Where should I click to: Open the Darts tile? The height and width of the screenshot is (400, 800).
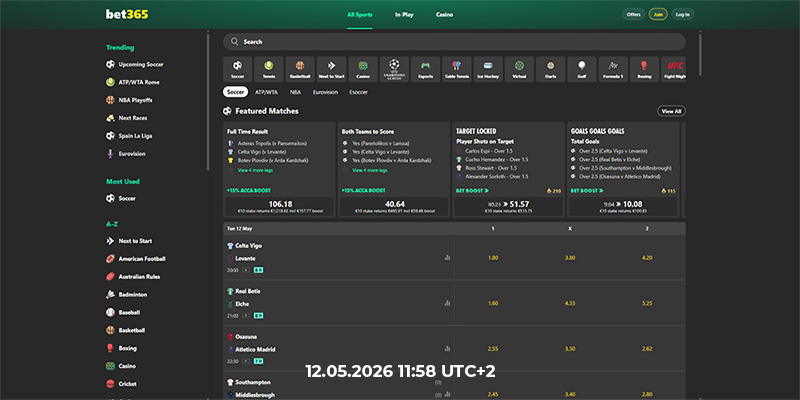551,69
